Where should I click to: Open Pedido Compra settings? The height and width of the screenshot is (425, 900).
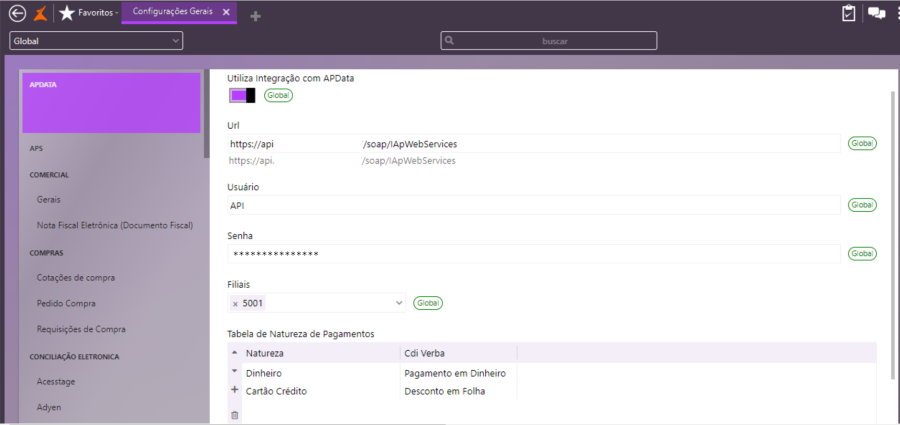tap(66, 303)
